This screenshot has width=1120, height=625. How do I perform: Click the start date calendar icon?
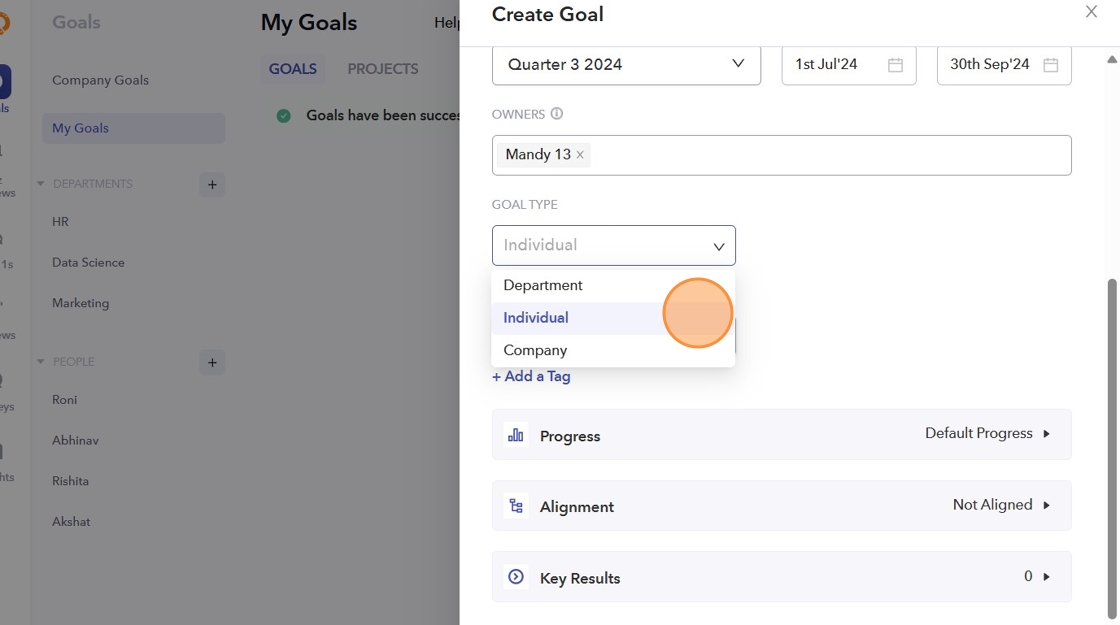895,65
